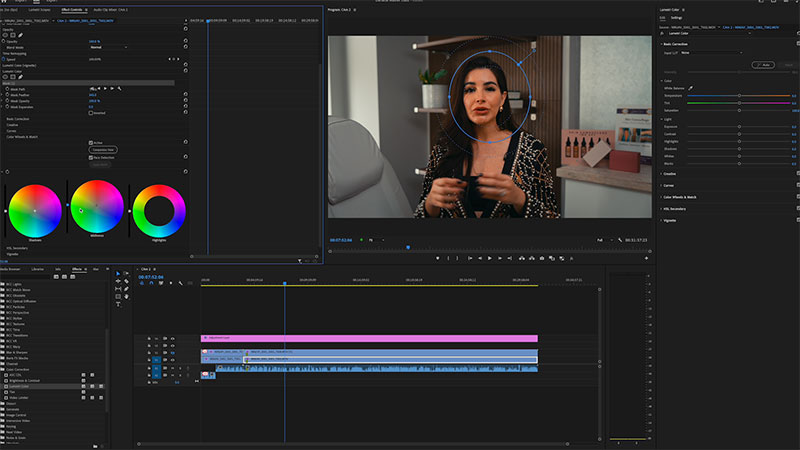Viewport: 800px width, 450px height.
Task: Switch to Lumetri Scopes tab
Action: pos(39,10)
